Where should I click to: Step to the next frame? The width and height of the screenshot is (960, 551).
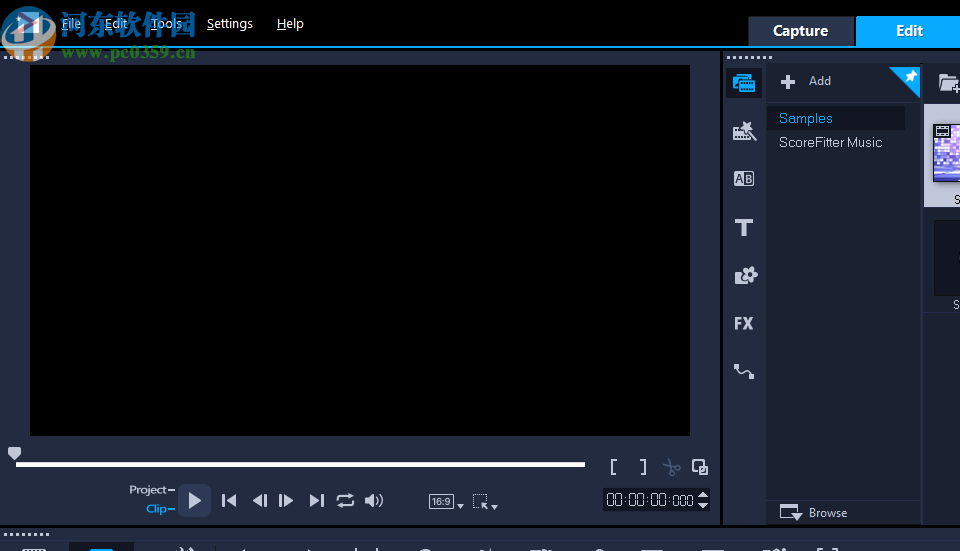coord(286,501)
